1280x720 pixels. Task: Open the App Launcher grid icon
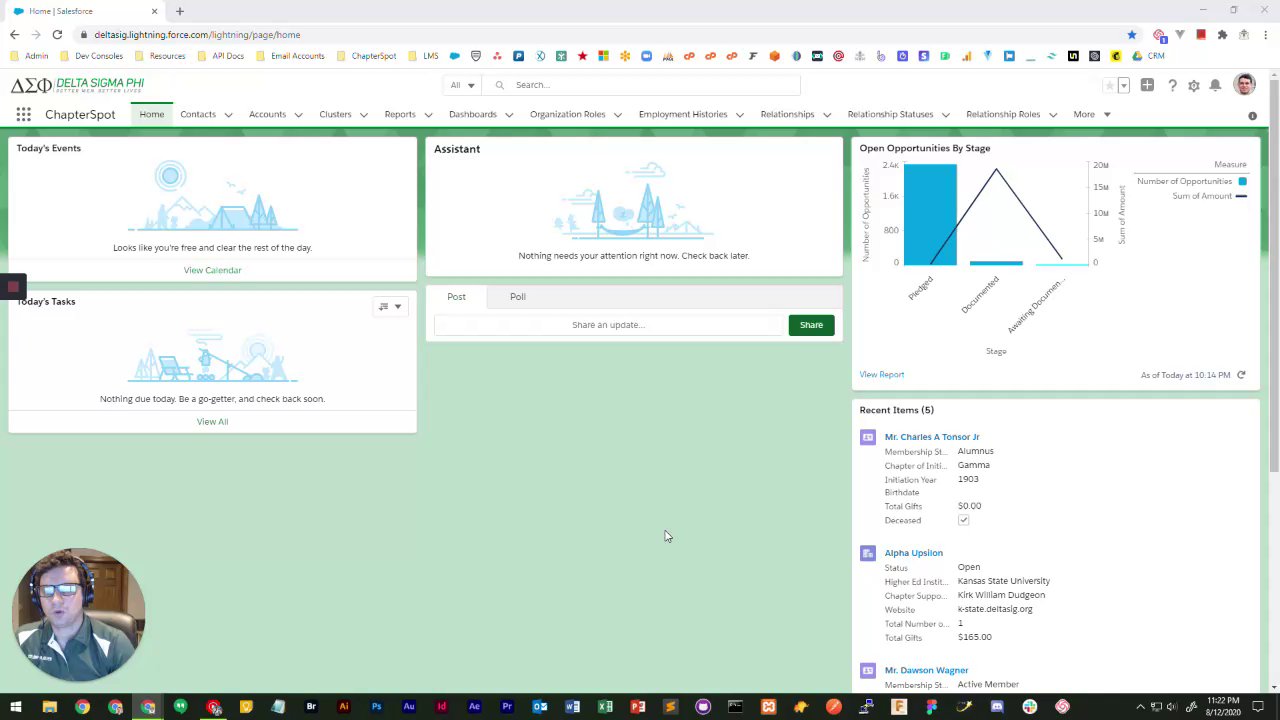tap(23, 115)
